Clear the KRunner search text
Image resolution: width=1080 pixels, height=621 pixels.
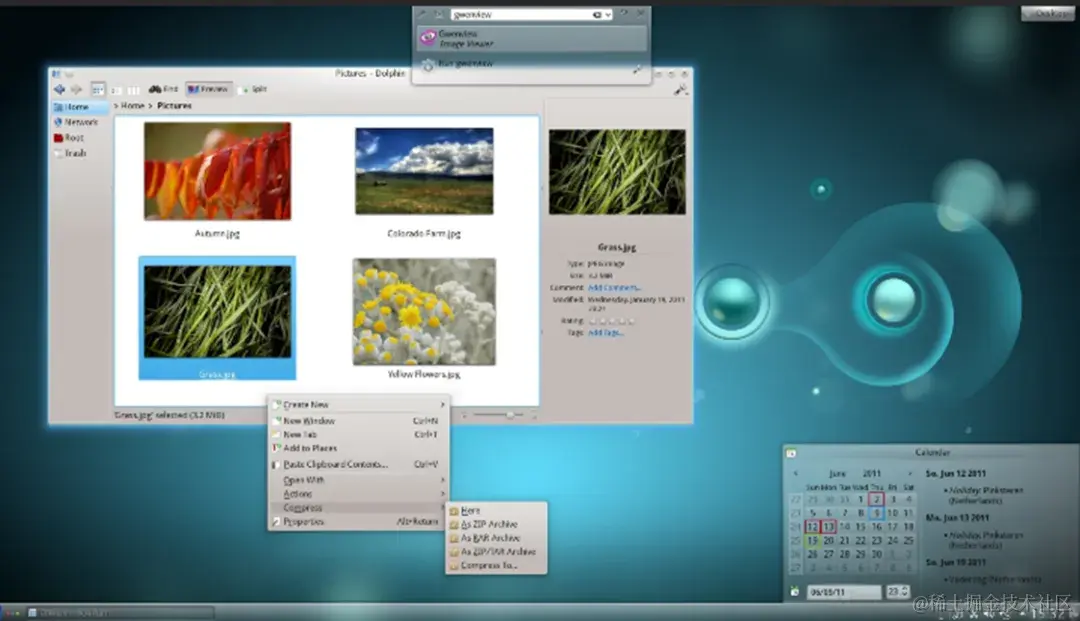[x=597, y=14]
